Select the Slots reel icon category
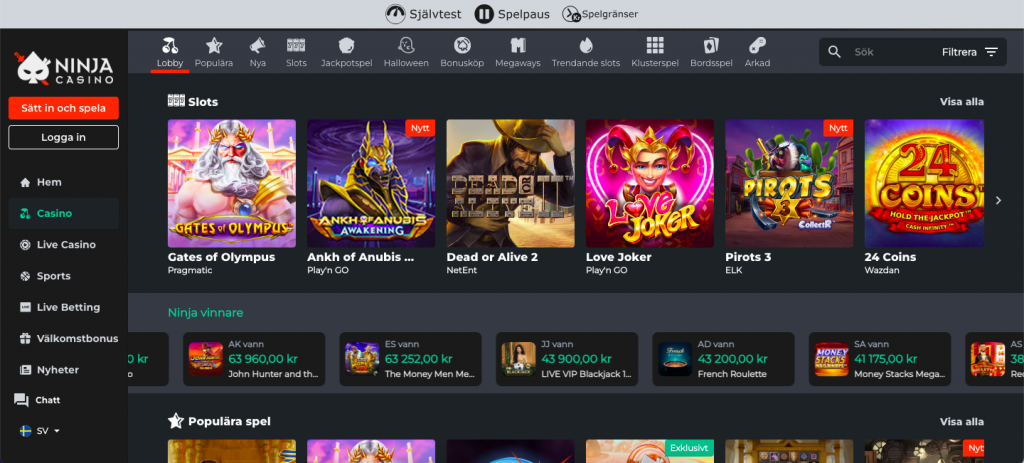Viewport: 1024px width, 463px height. 296,46
